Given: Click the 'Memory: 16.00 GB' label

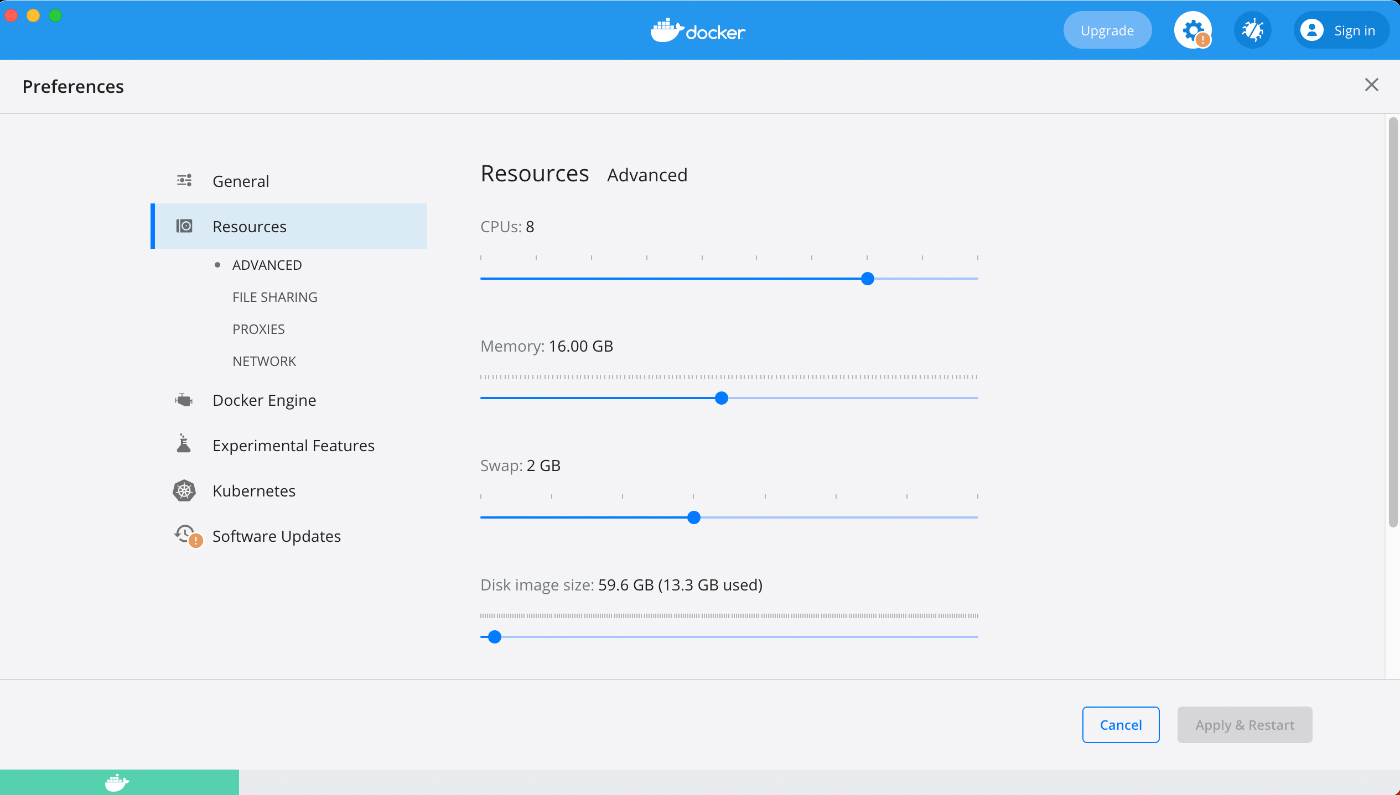Looking at the screenshot, I should [547, 346].
